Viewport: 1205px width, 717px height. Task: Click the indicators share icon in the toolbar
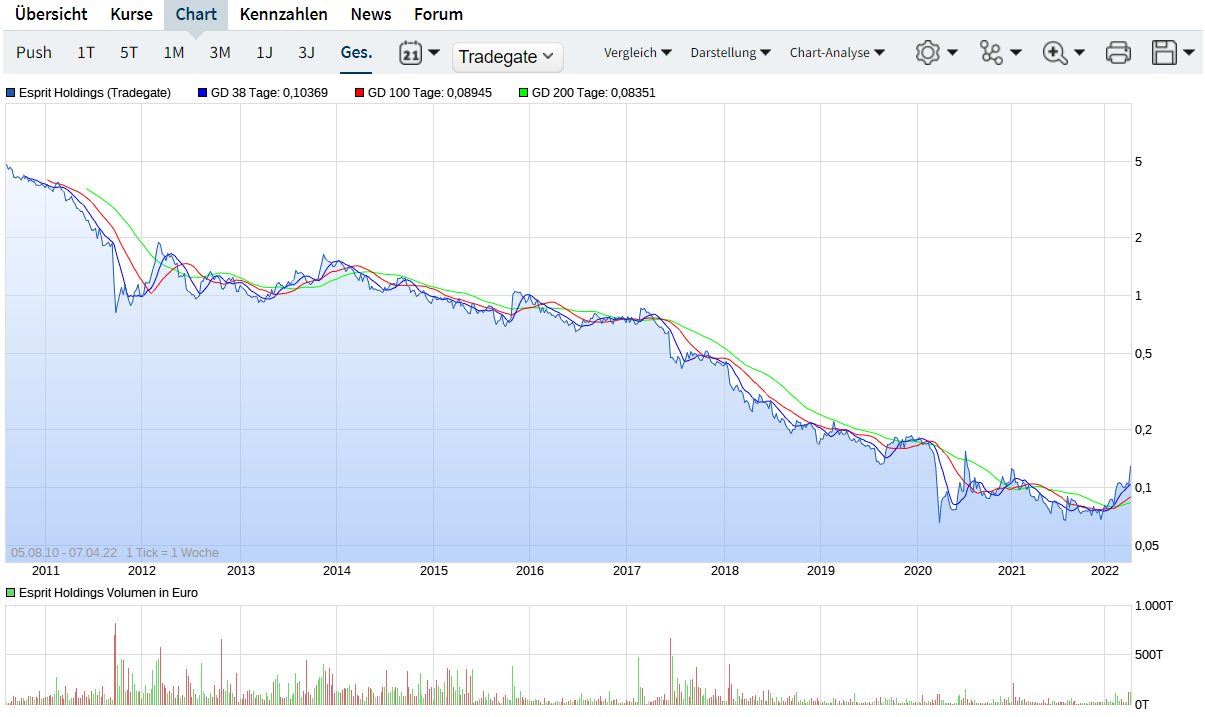(x=992, y=52)
